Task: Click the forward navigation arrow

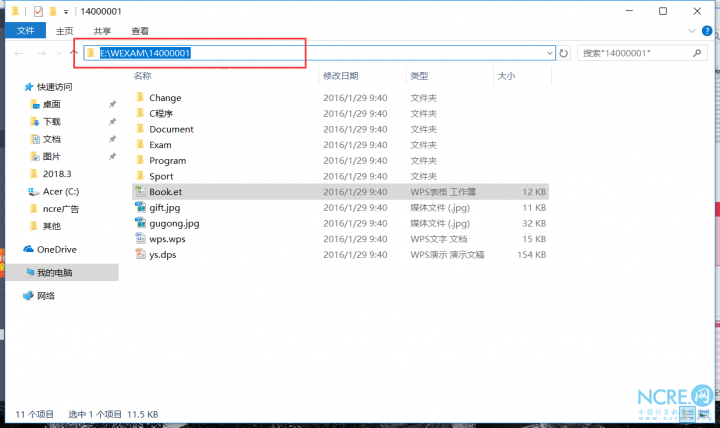Action: (x=41, y=53)
